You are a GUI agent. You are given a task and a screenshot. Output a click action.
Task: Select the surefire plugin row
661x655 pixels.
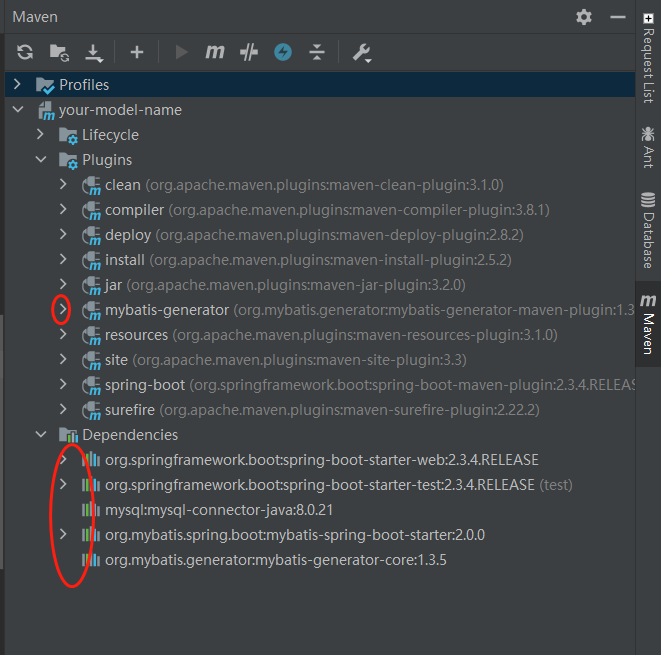(320, 410)
